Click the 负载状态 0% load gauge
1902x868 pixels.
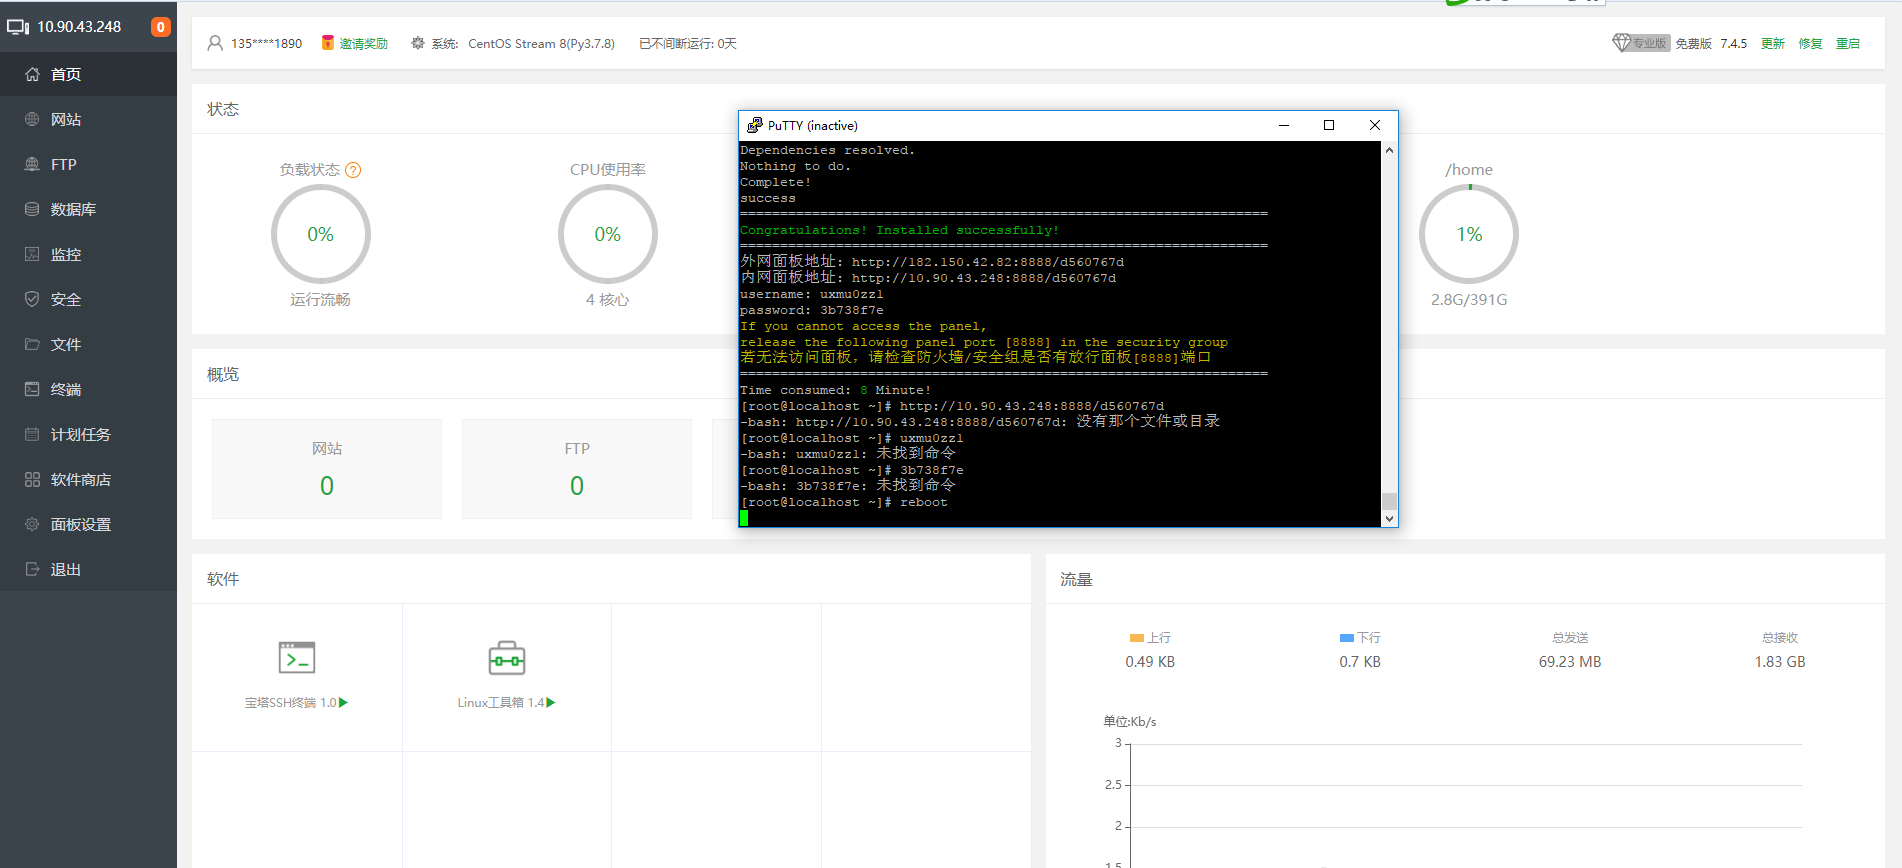click(x=321, y=234)
